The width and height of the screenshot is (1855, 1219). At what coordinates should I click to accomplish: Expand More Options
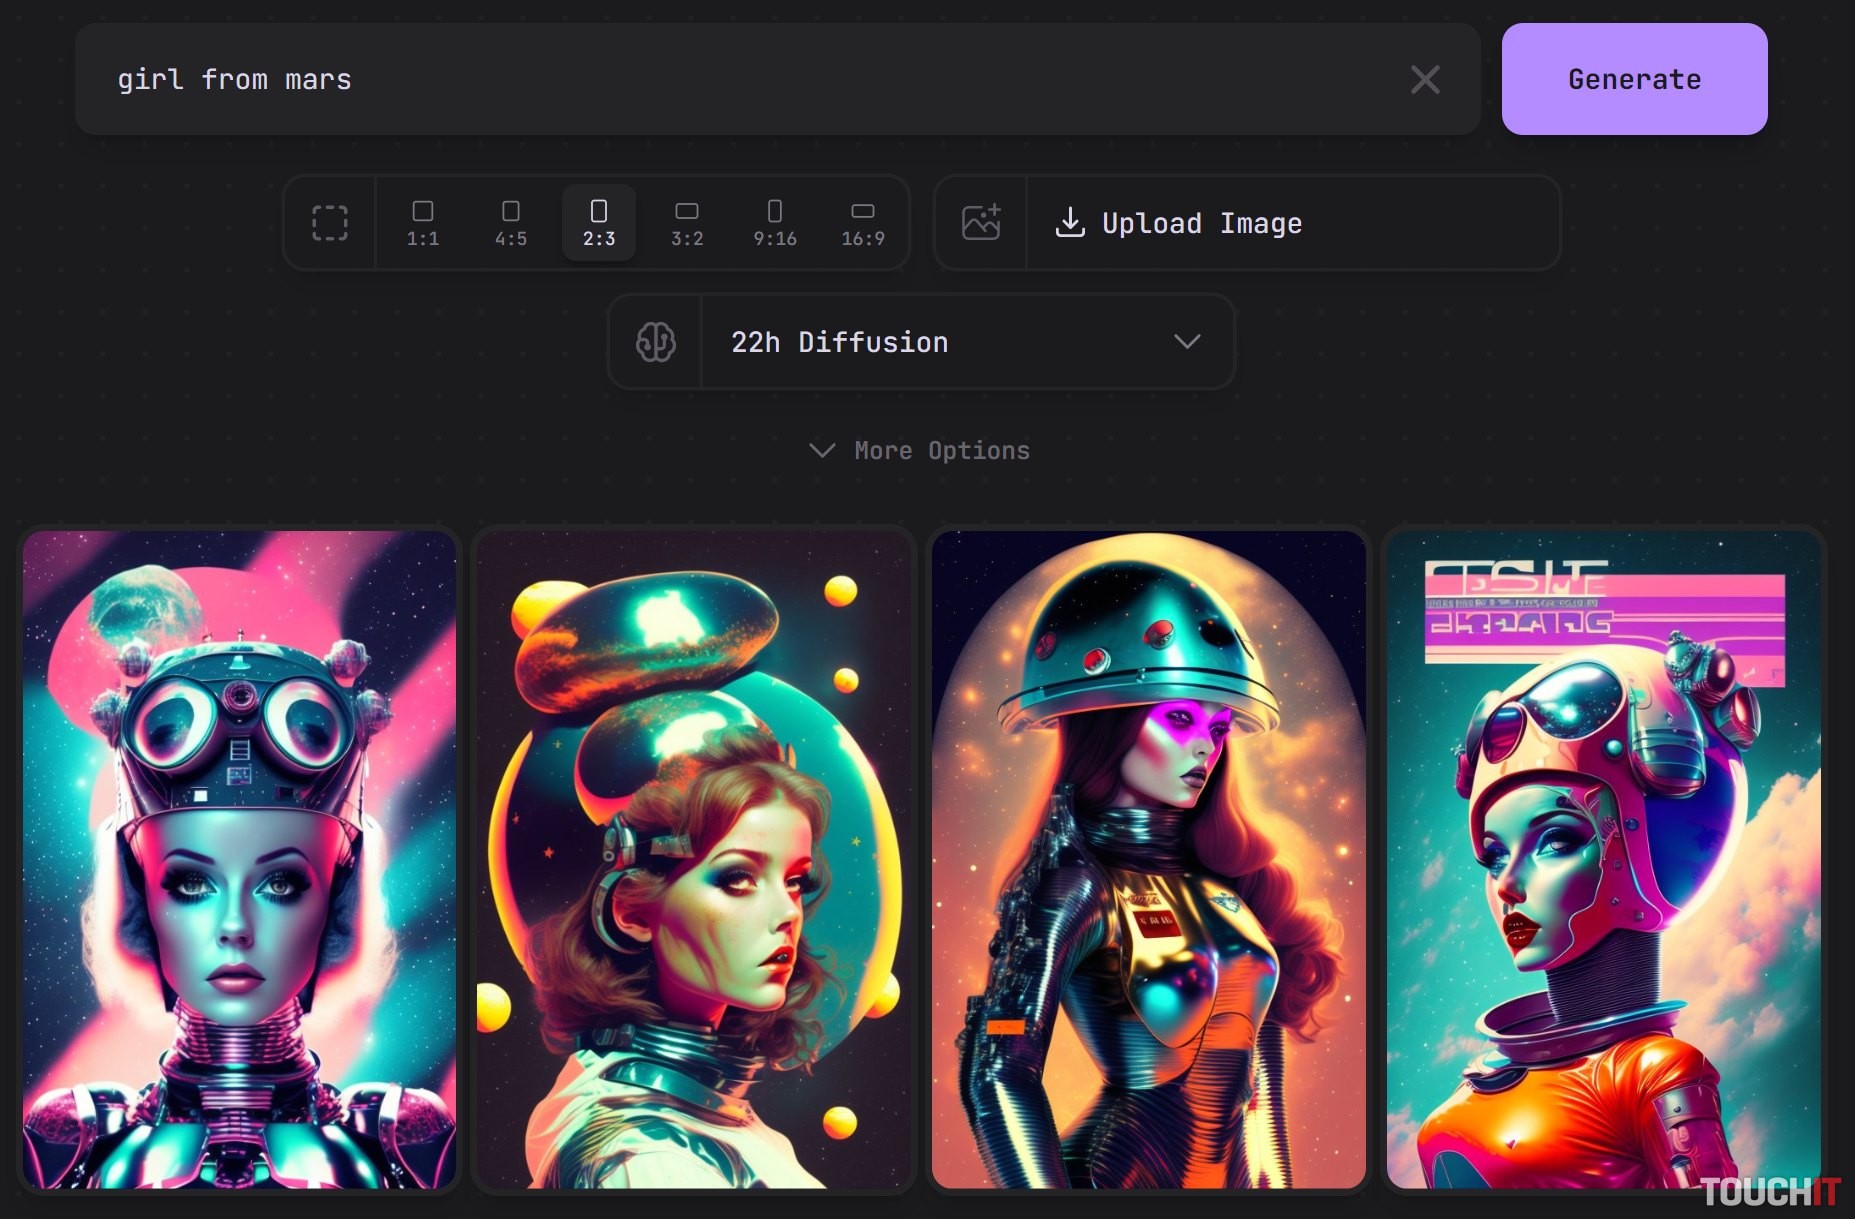pos(920,451)
